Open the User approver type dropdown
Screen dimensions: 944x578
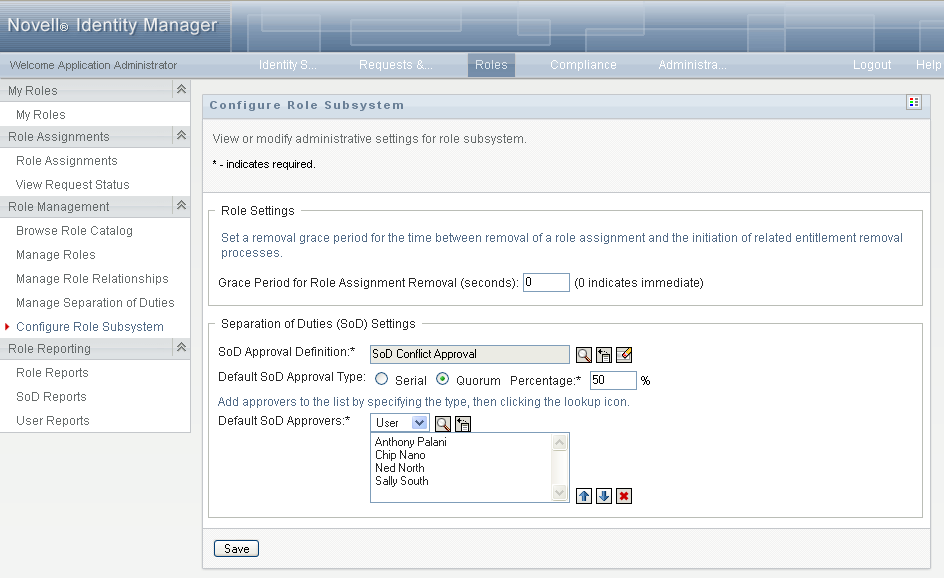(400, 423)
